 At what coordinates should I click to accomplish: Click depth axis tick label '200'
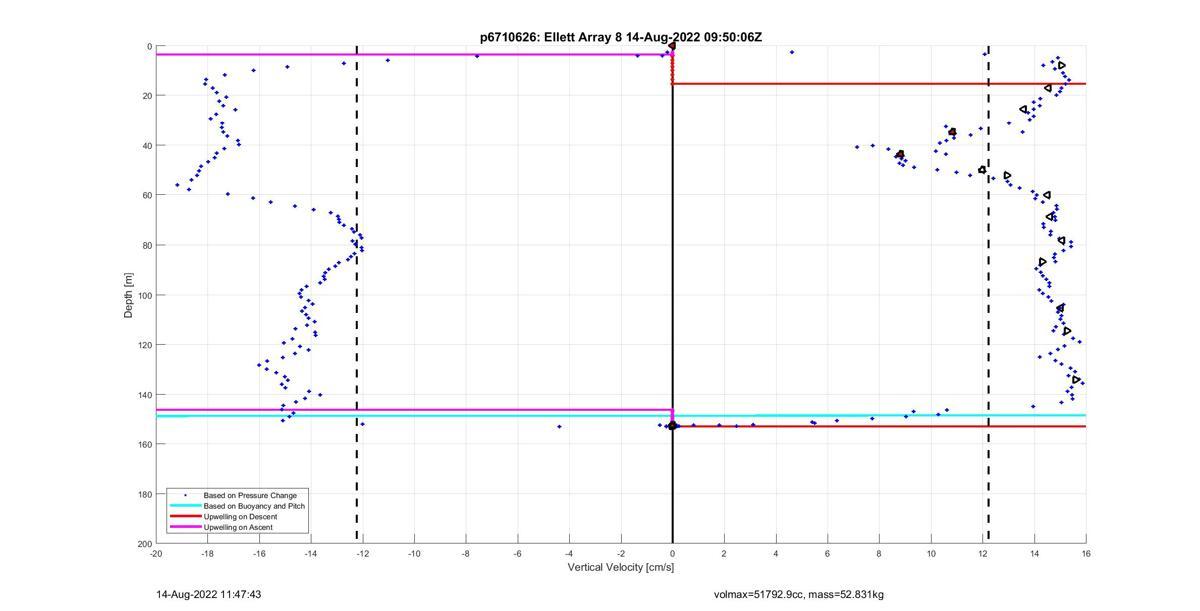(x=145, y=543)
